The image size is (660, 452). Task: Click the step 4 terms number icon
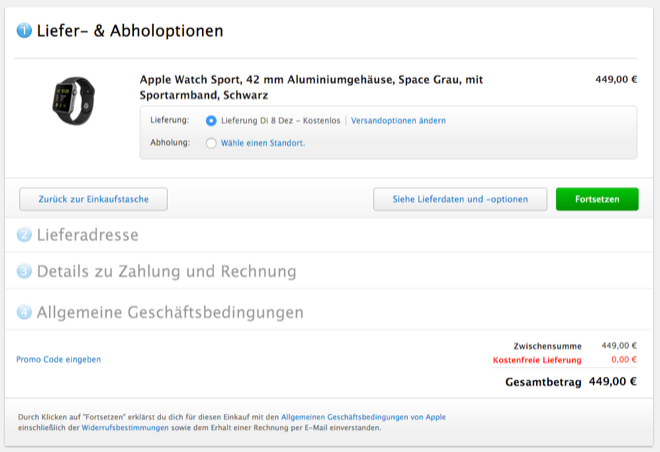pyautogui.click(x=25, y=313)
